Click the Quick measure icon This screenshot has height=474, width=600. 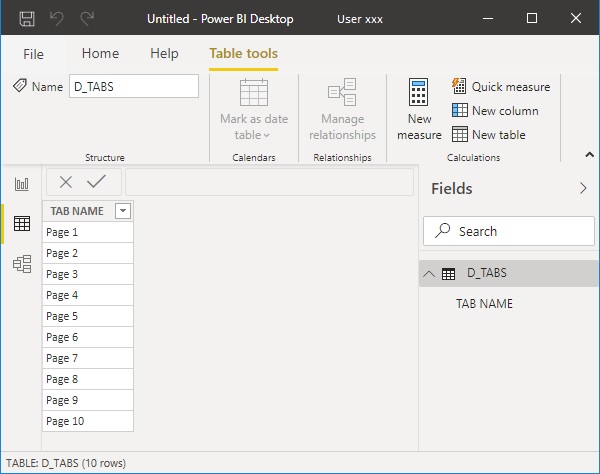coord(459,86)
